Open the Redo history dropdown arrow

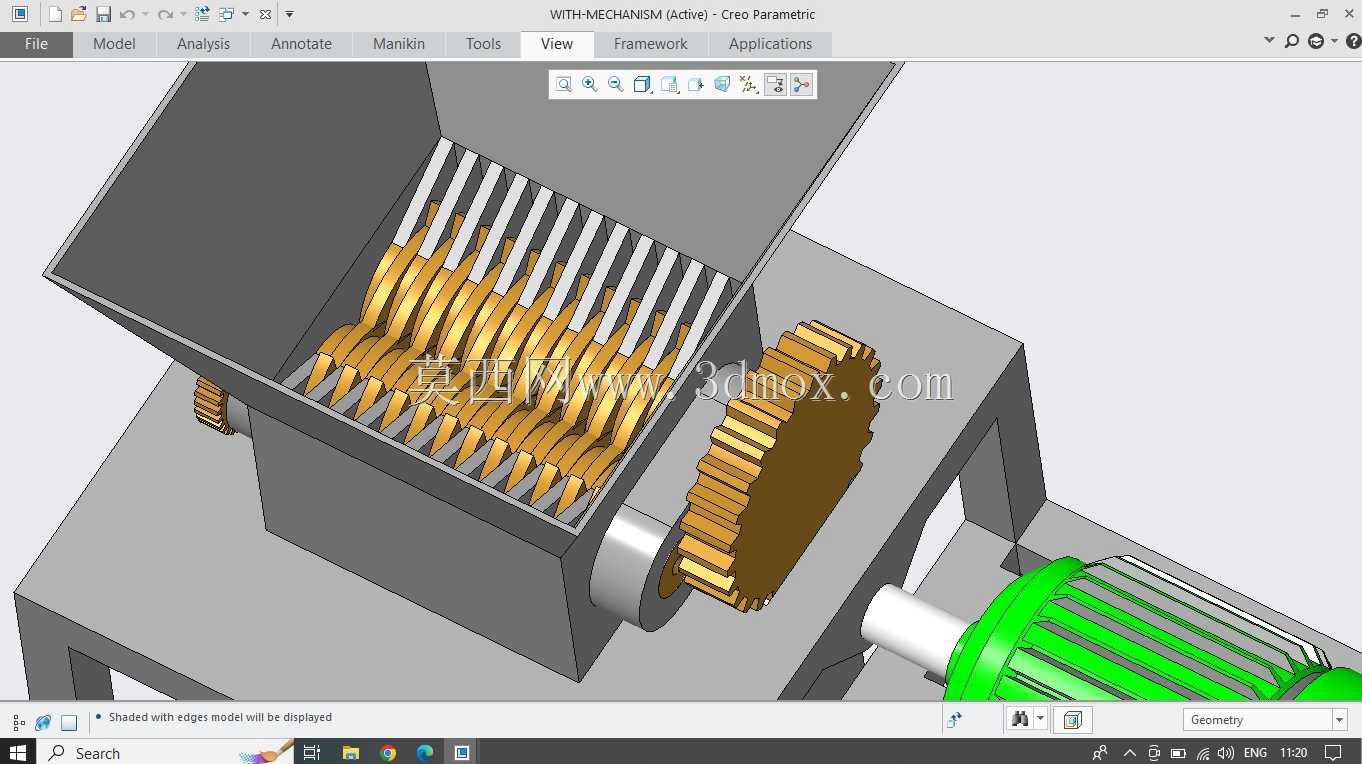183,14
